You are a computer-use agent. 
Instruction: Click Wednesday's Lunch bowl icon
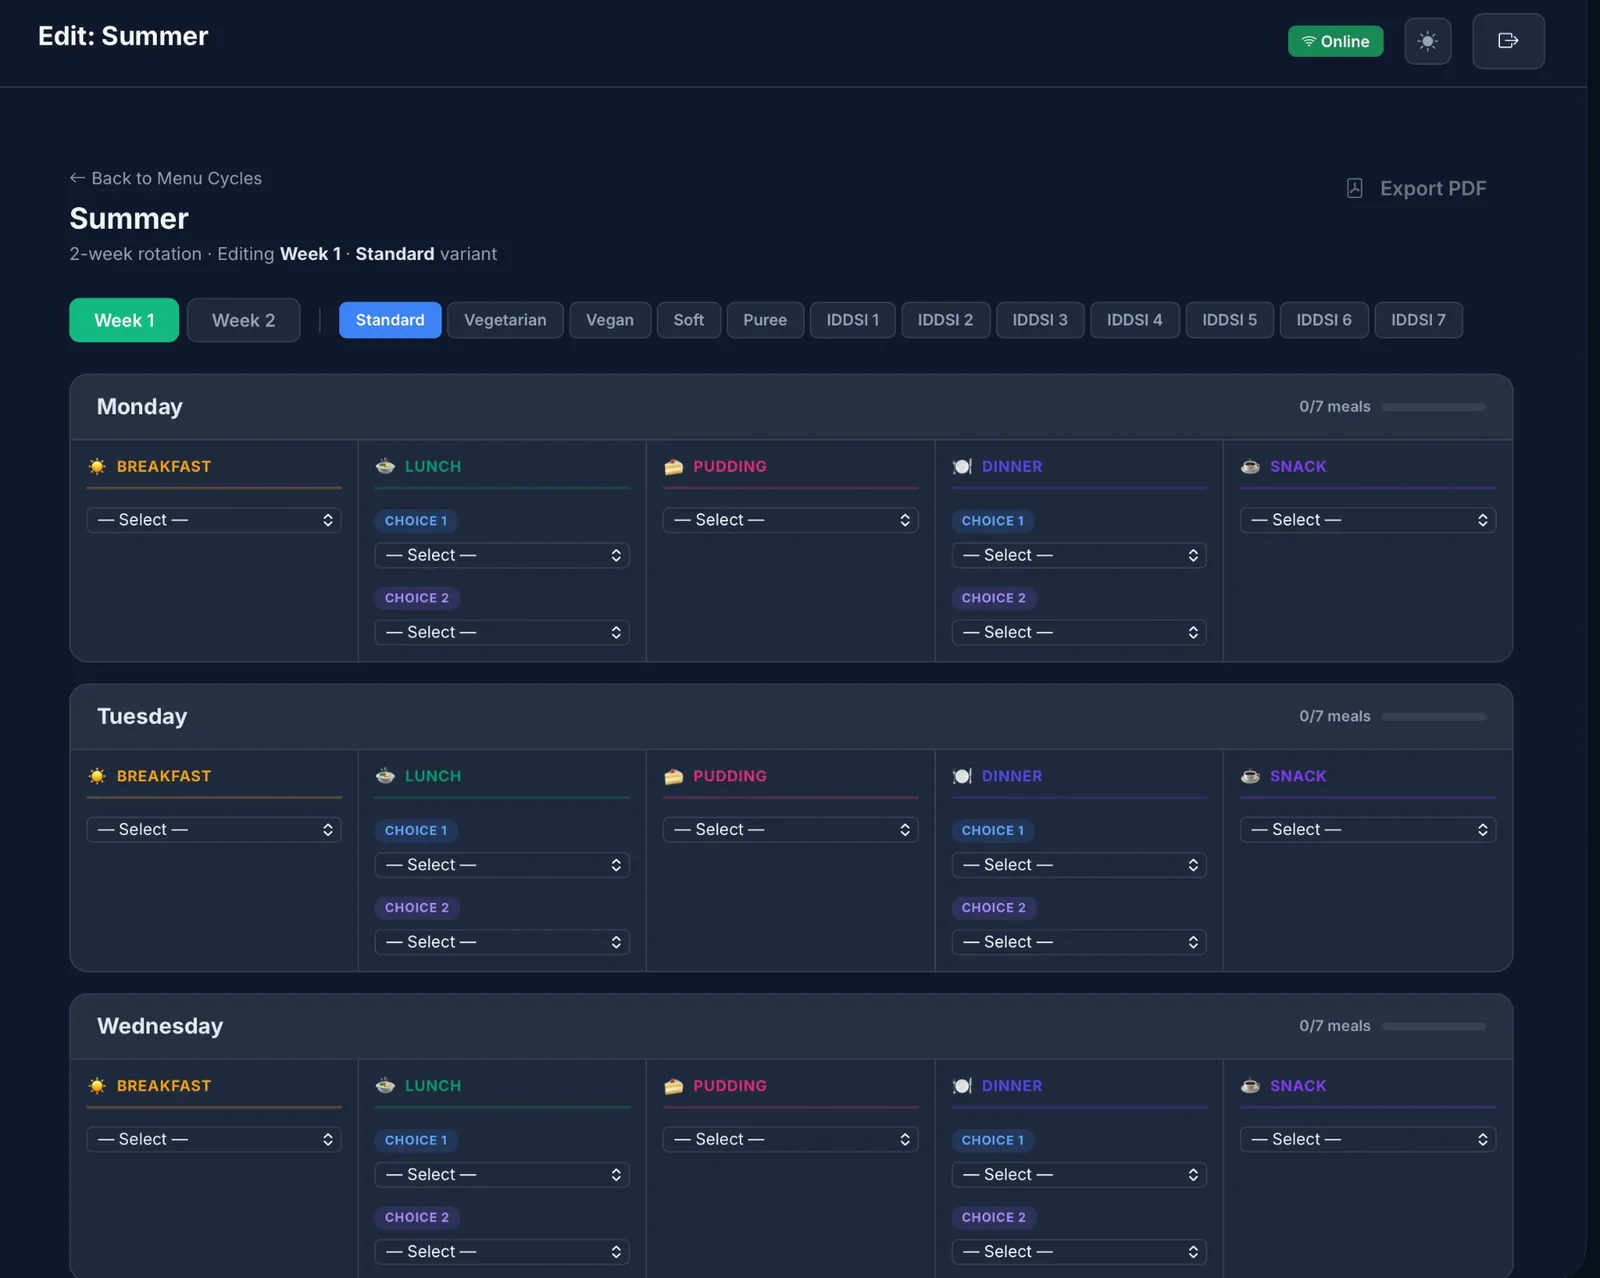[x=385, y=1086]
